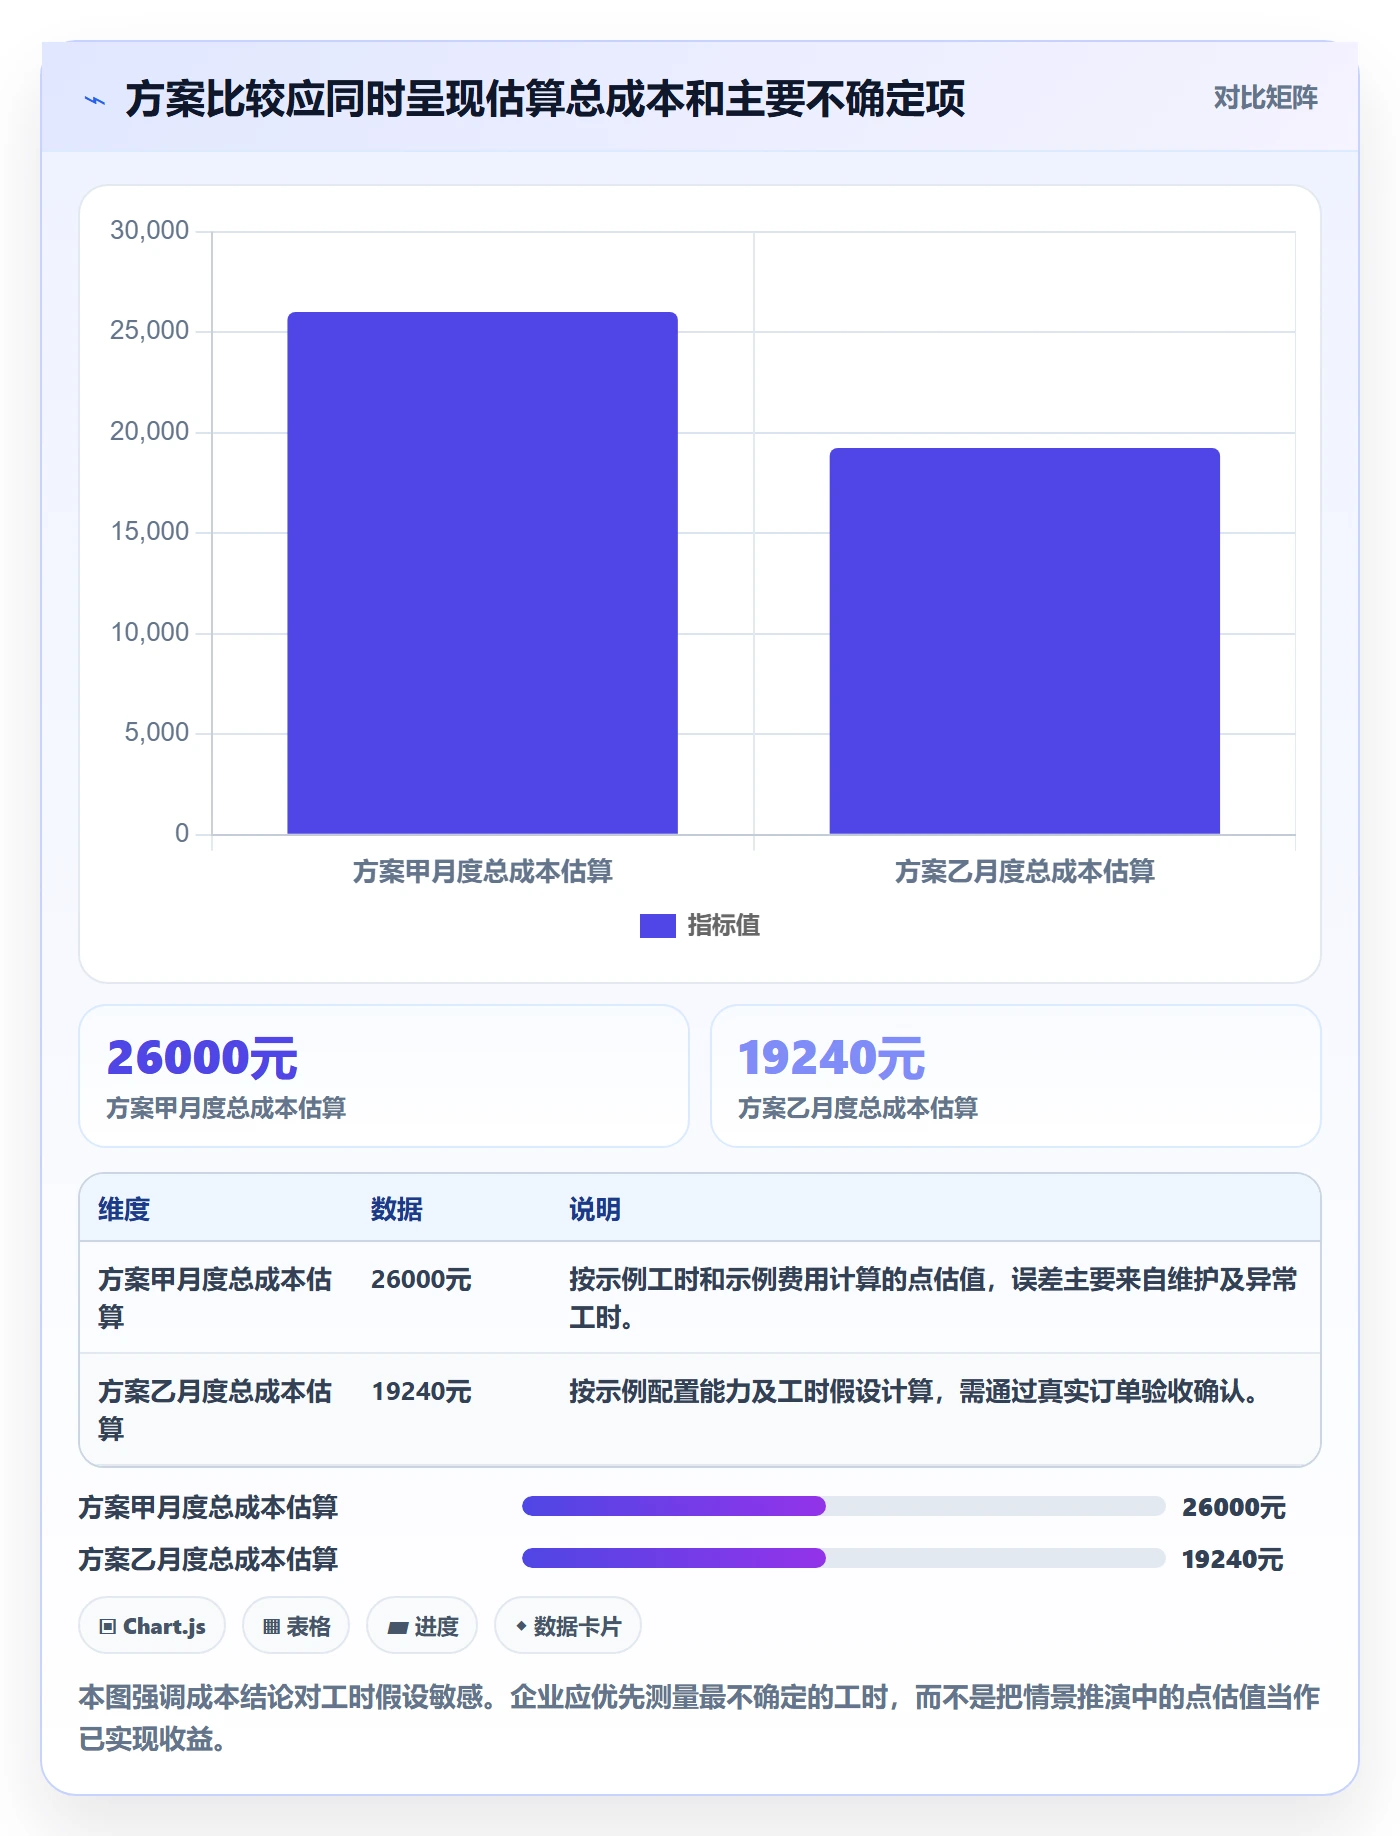
Task: Select the 19240元 cell in table
Action: [x=421, y=1392]
